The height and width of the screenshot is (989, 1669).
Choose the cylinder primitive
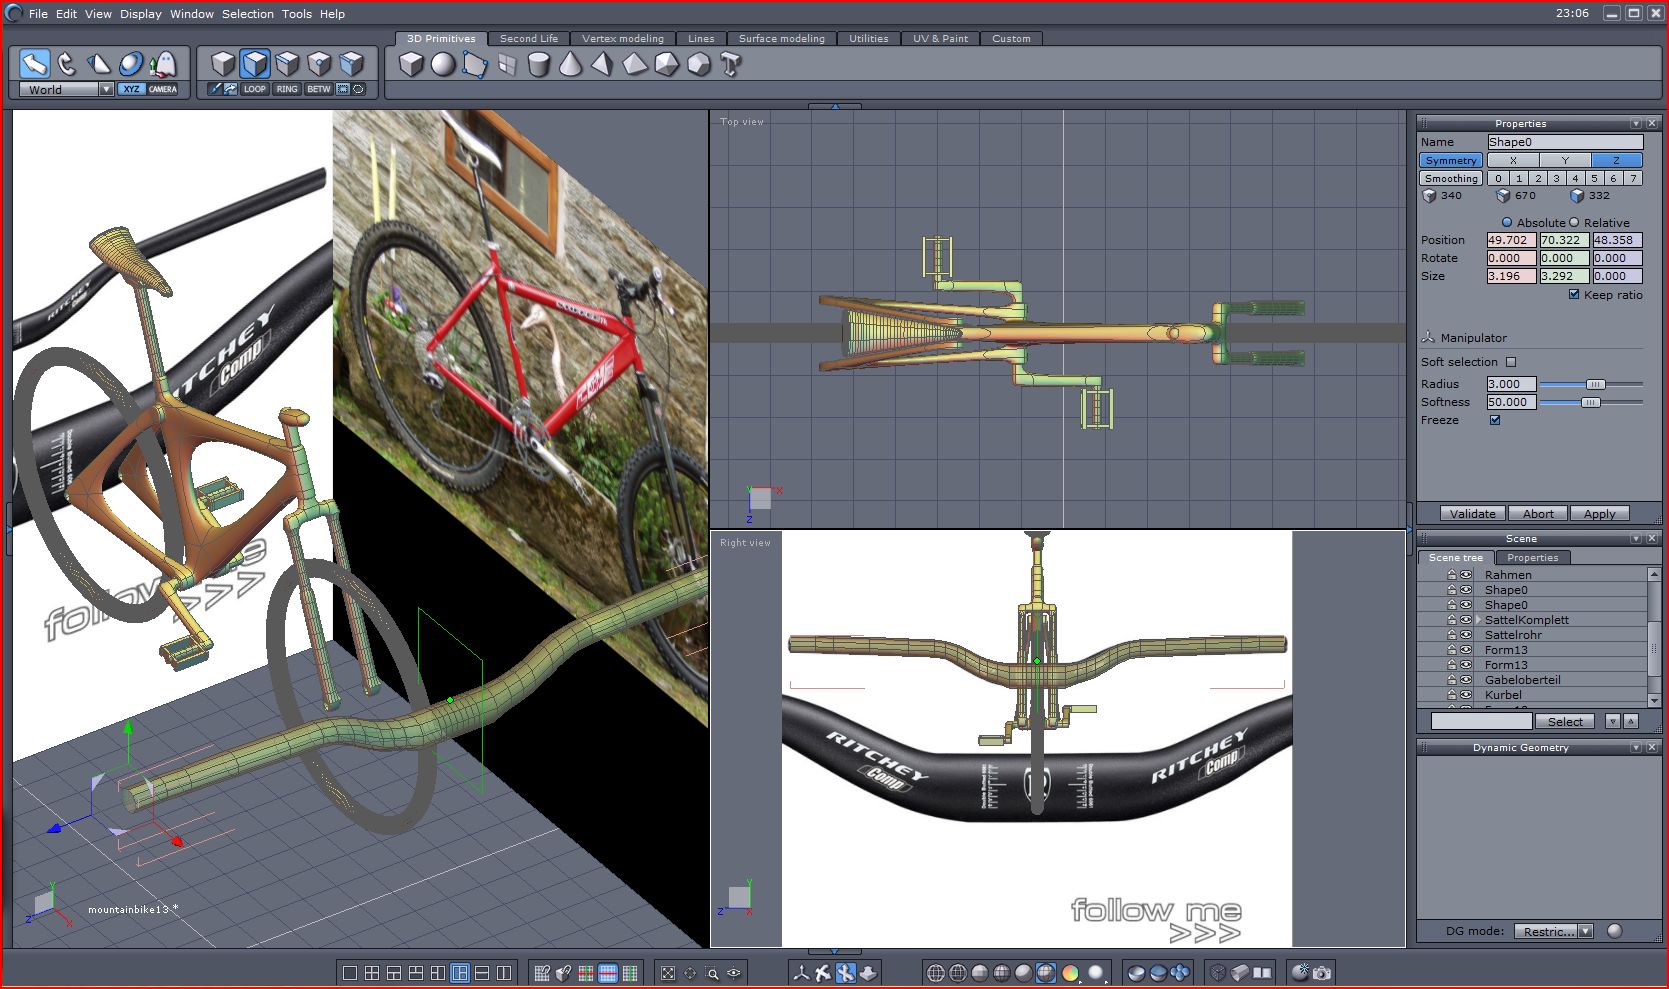point(538,65)
